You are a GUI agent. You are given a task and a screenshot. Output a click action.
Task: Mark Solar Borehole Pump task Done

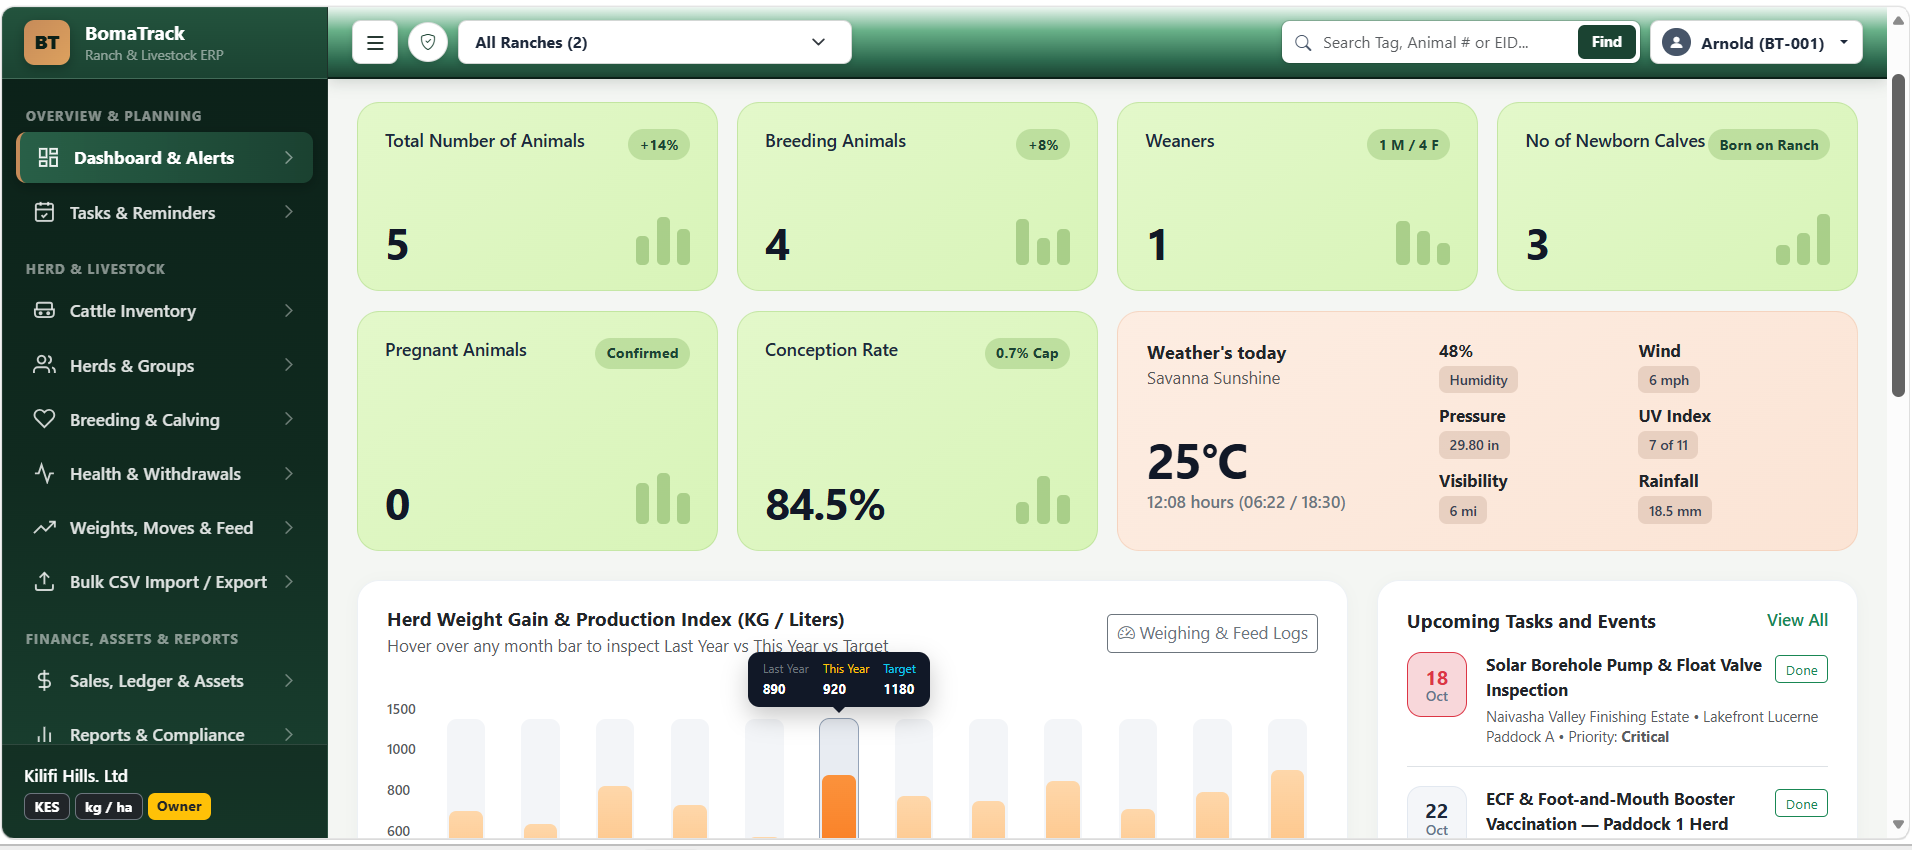click(x=1801, y=670)
